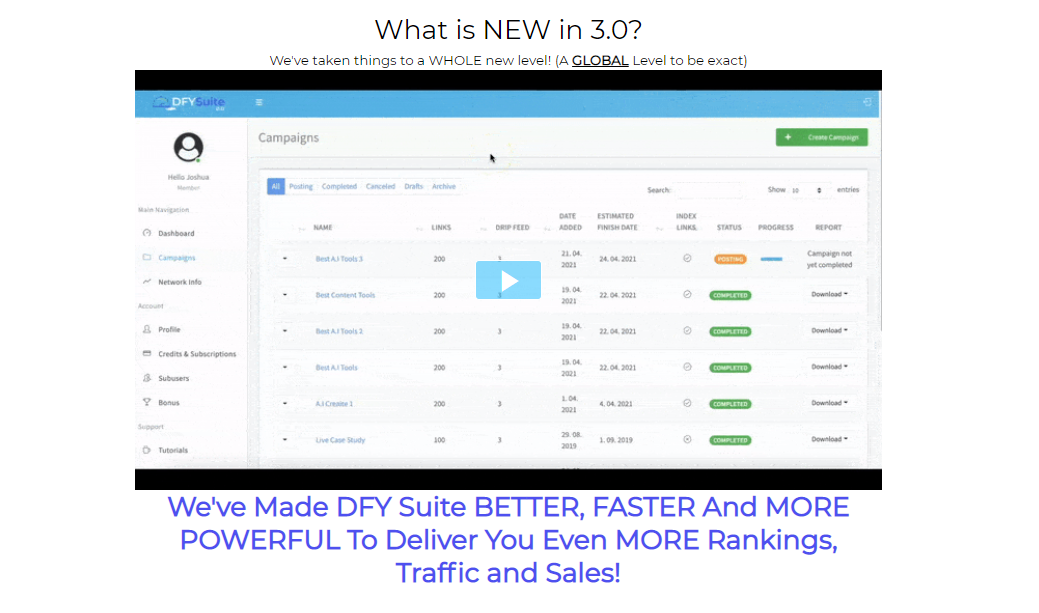Screen dimensions: 1039x613
Task: Expand the Best A.I Tools row
Action: tap(285, 367)
